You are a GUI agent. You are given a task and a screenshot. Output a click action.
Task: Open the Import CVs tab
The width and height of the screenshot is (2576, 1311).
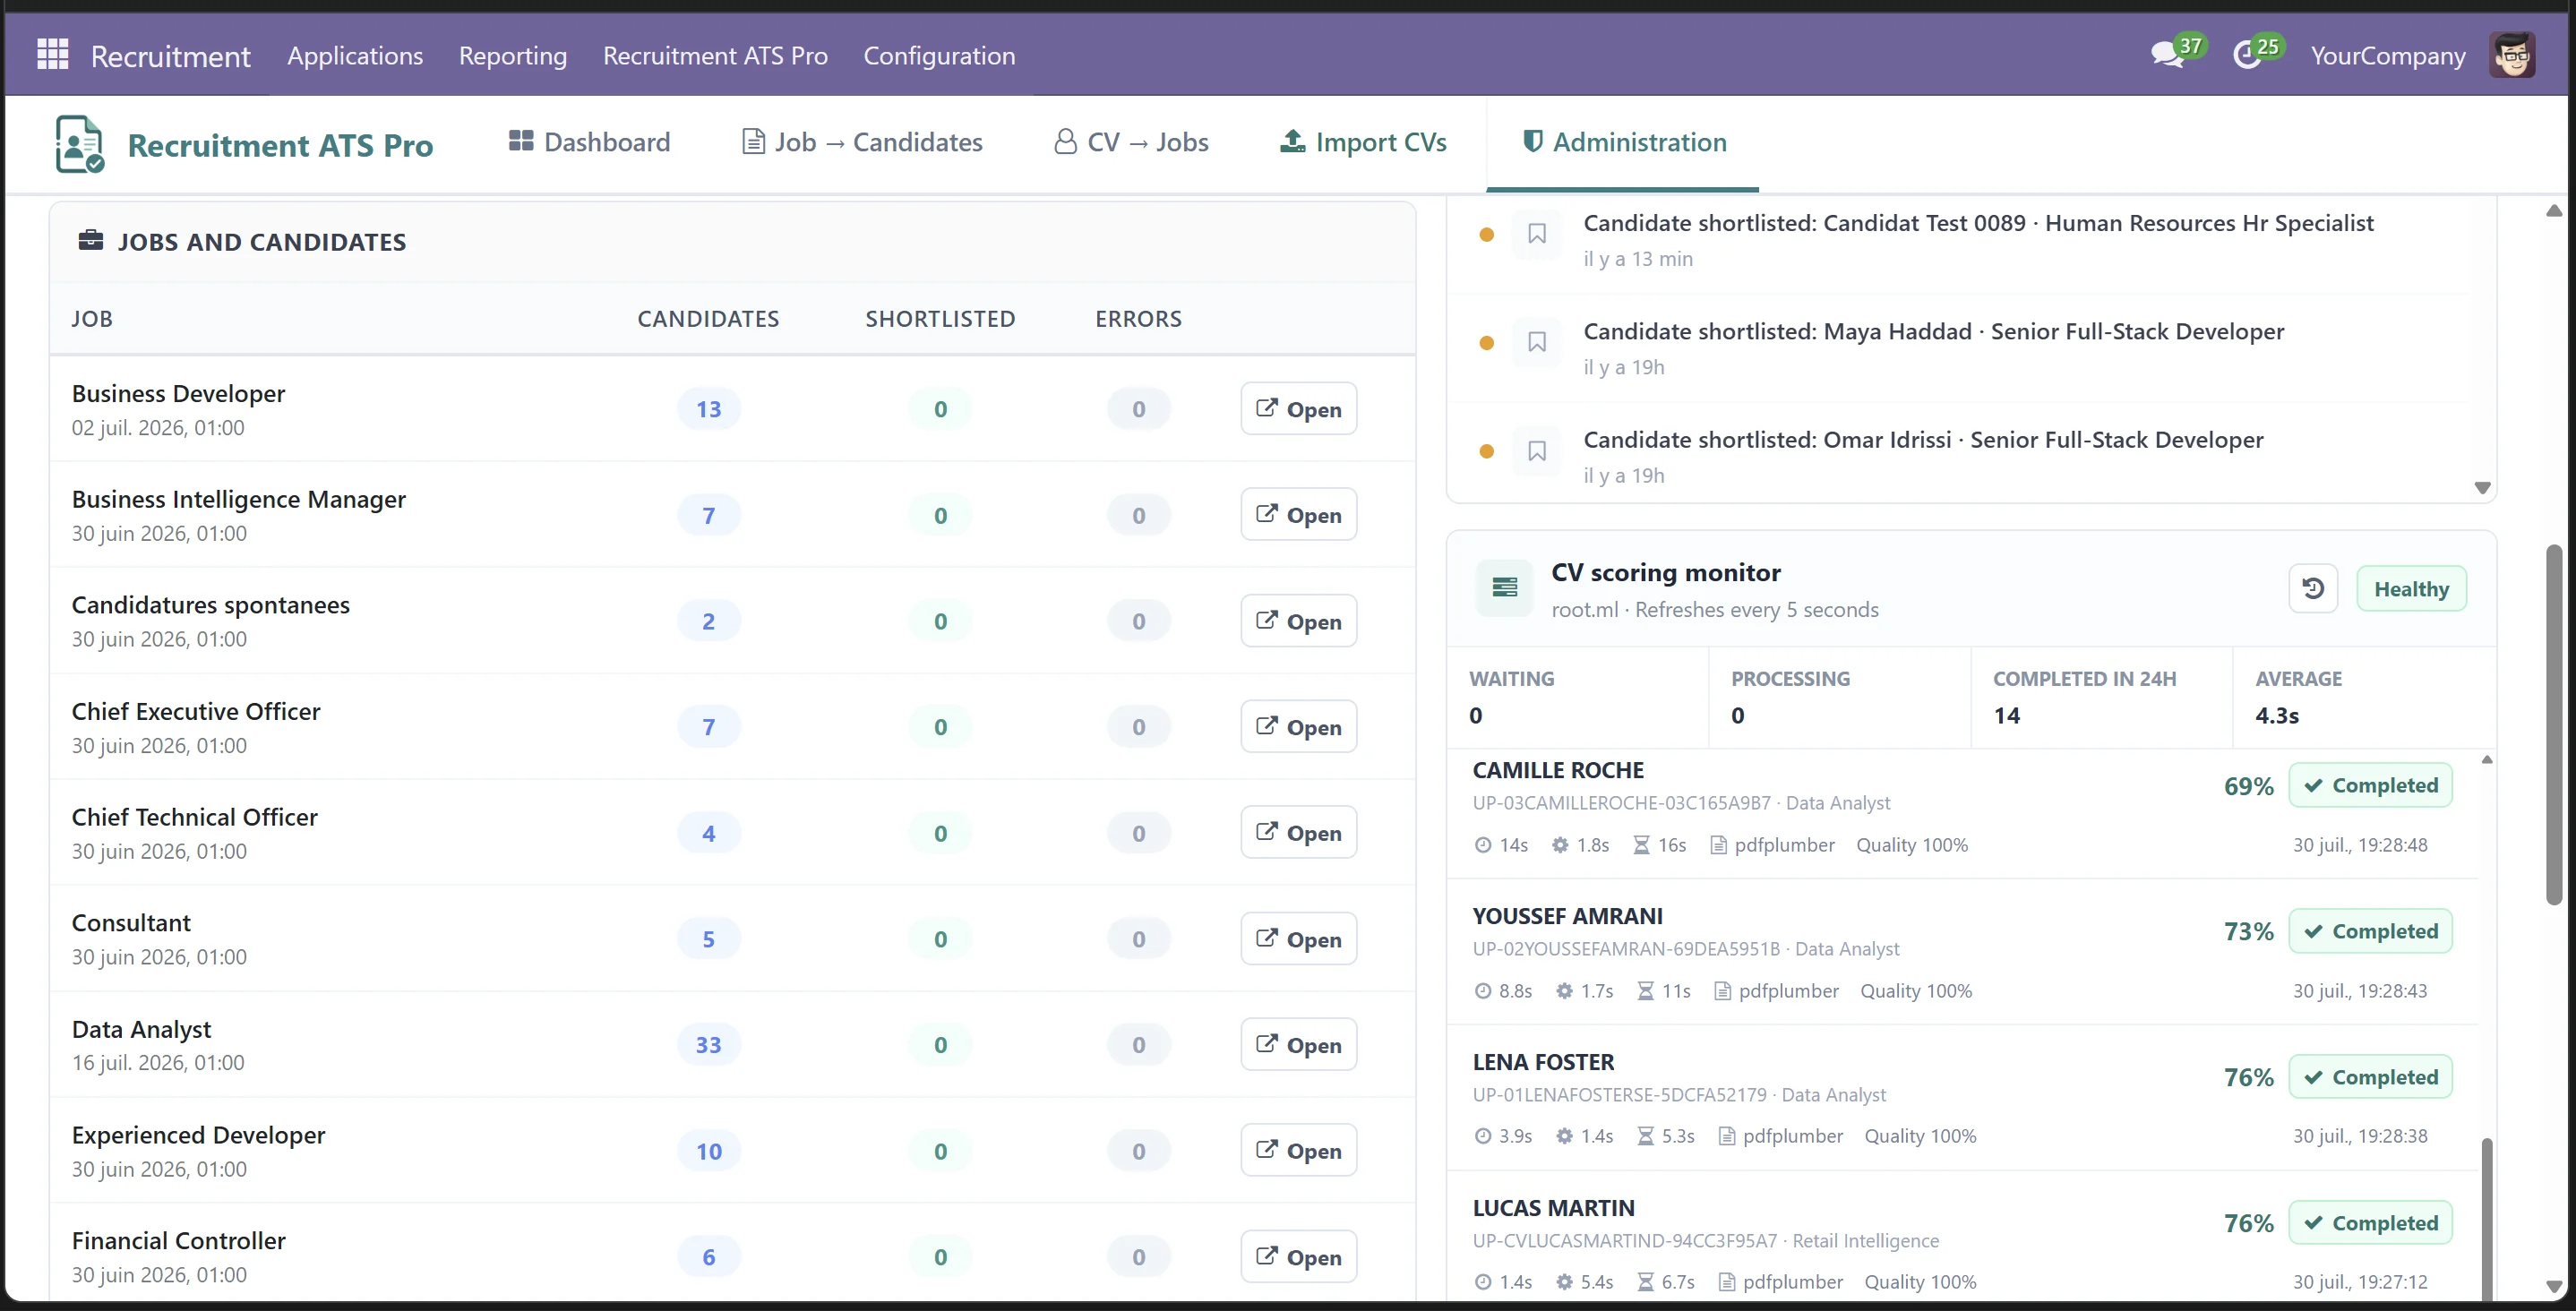(x=1362, y=142)
